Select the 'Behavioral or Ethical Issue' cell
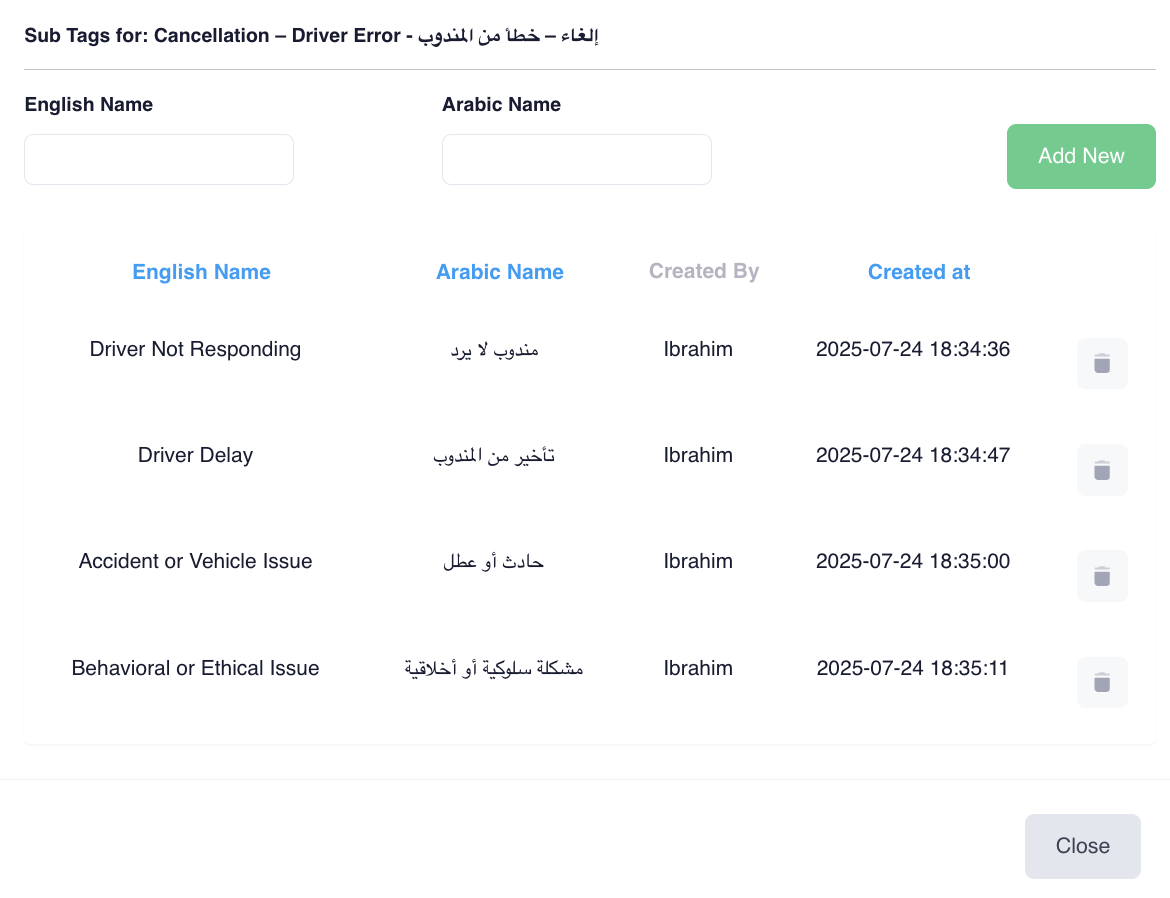Image resolution: width=1170 pixels, height=898 pixels. coord(195,668)
